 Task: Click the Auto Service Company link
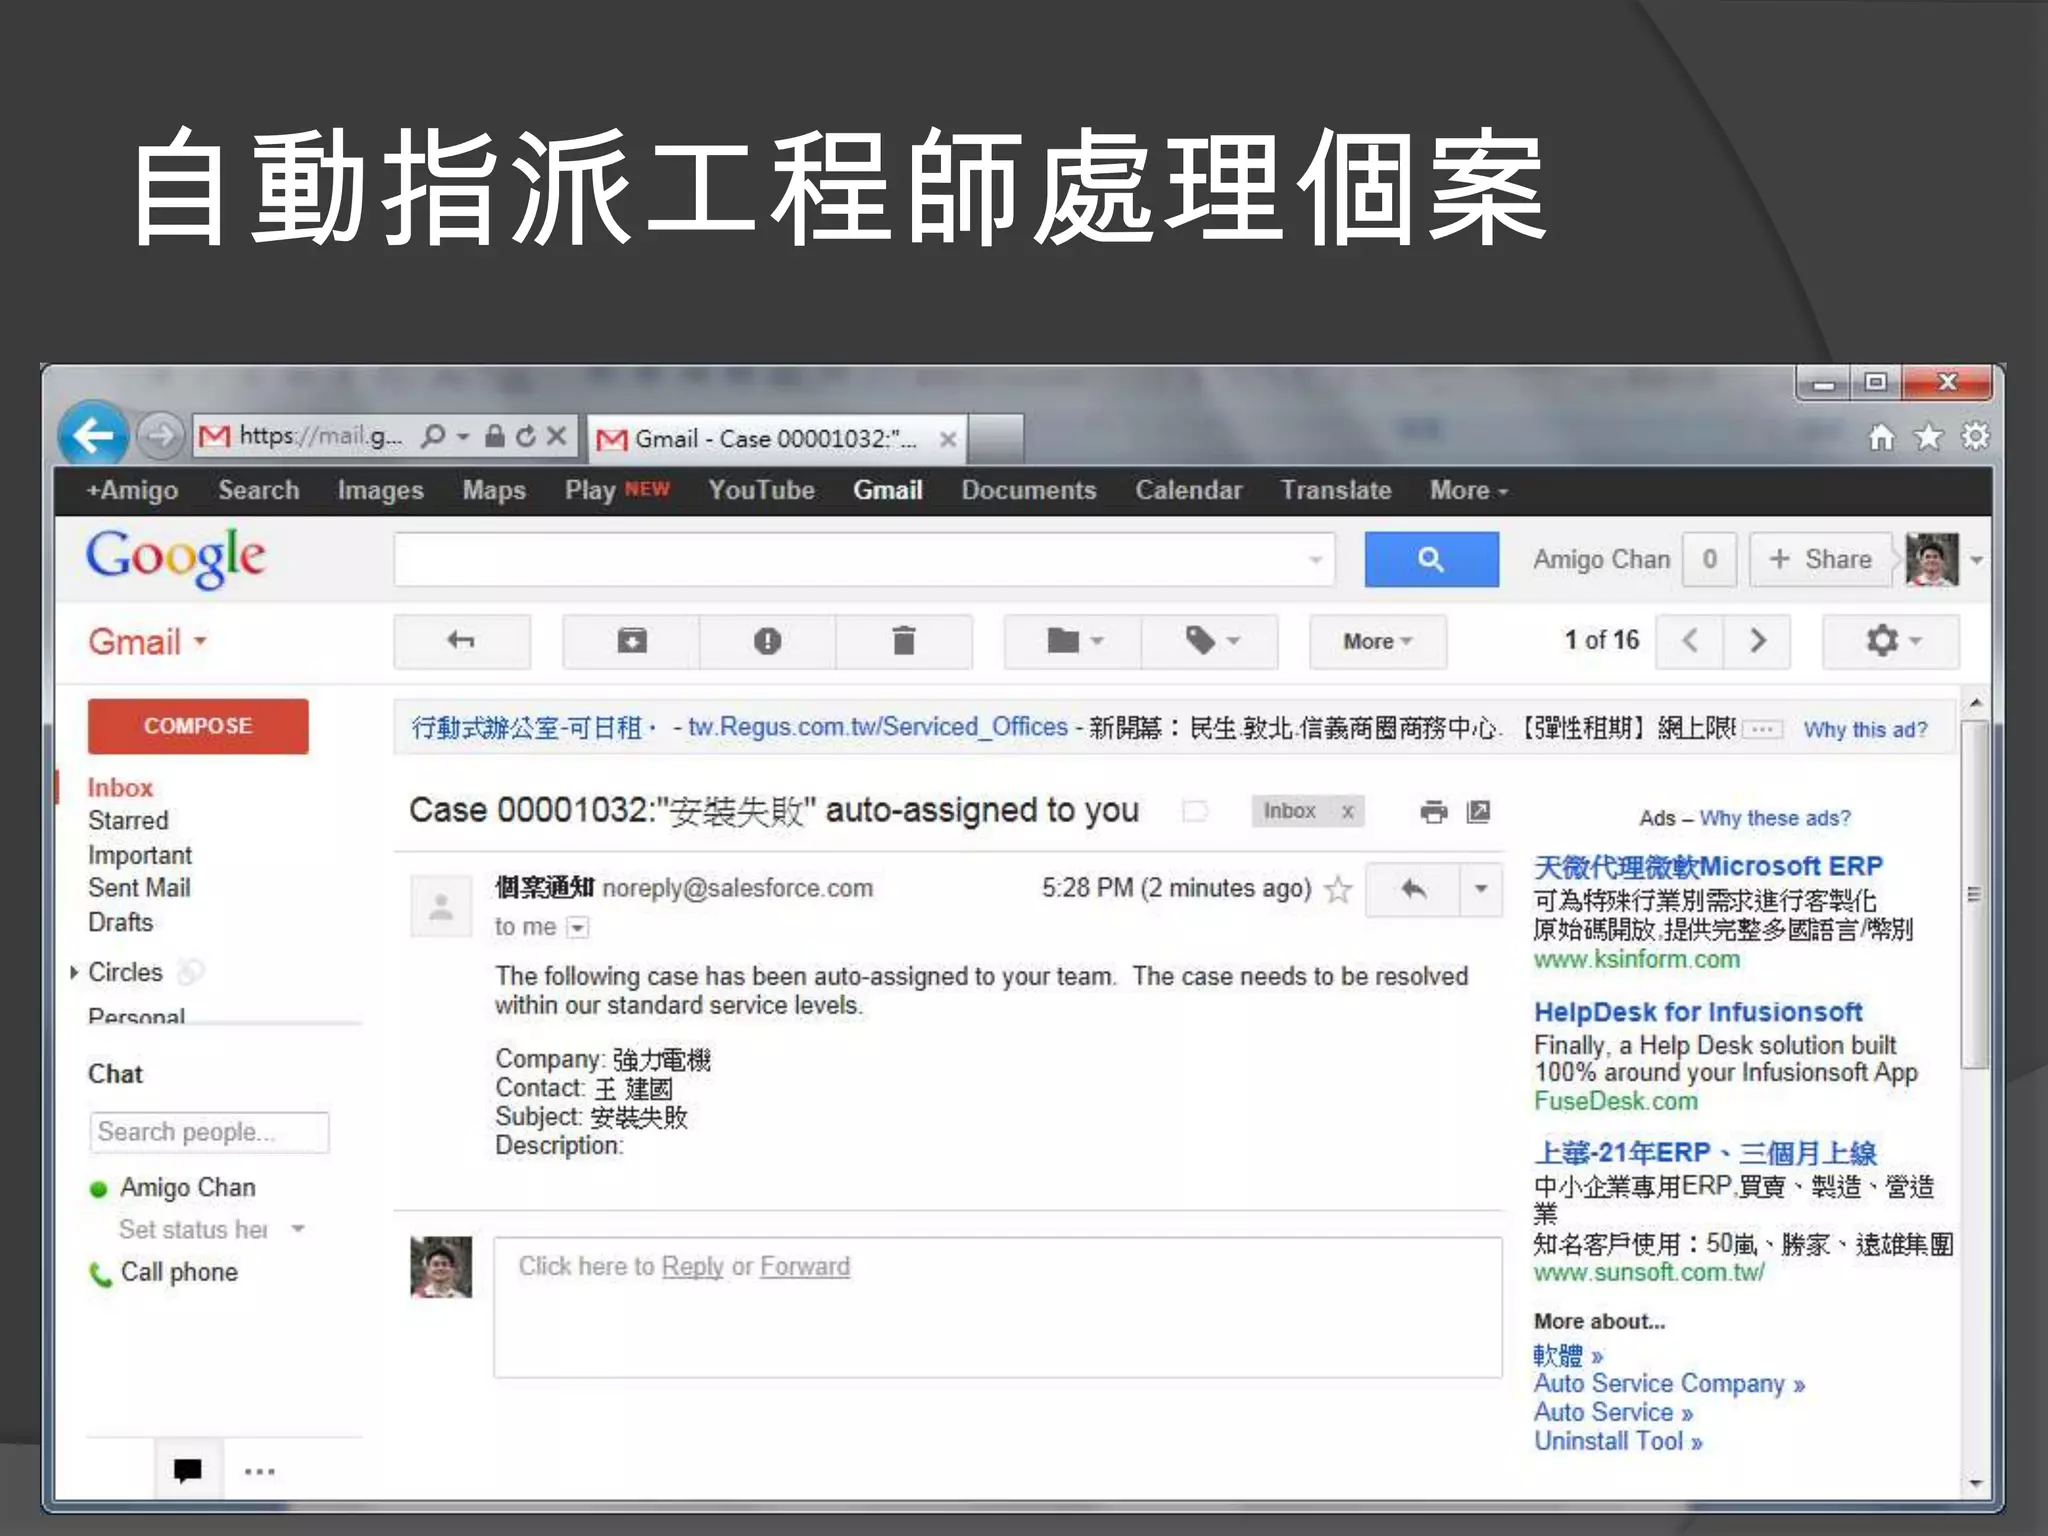[1669, 1384]
